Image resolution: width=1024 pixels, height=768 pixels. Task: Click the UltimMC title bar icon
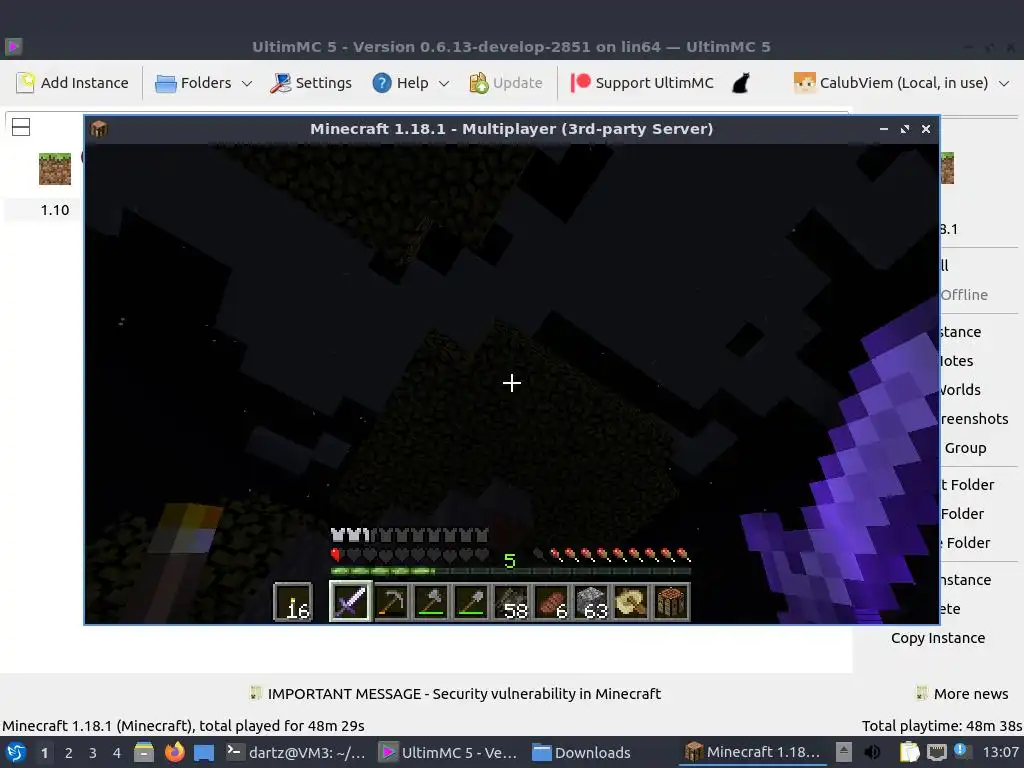(13, 46)
